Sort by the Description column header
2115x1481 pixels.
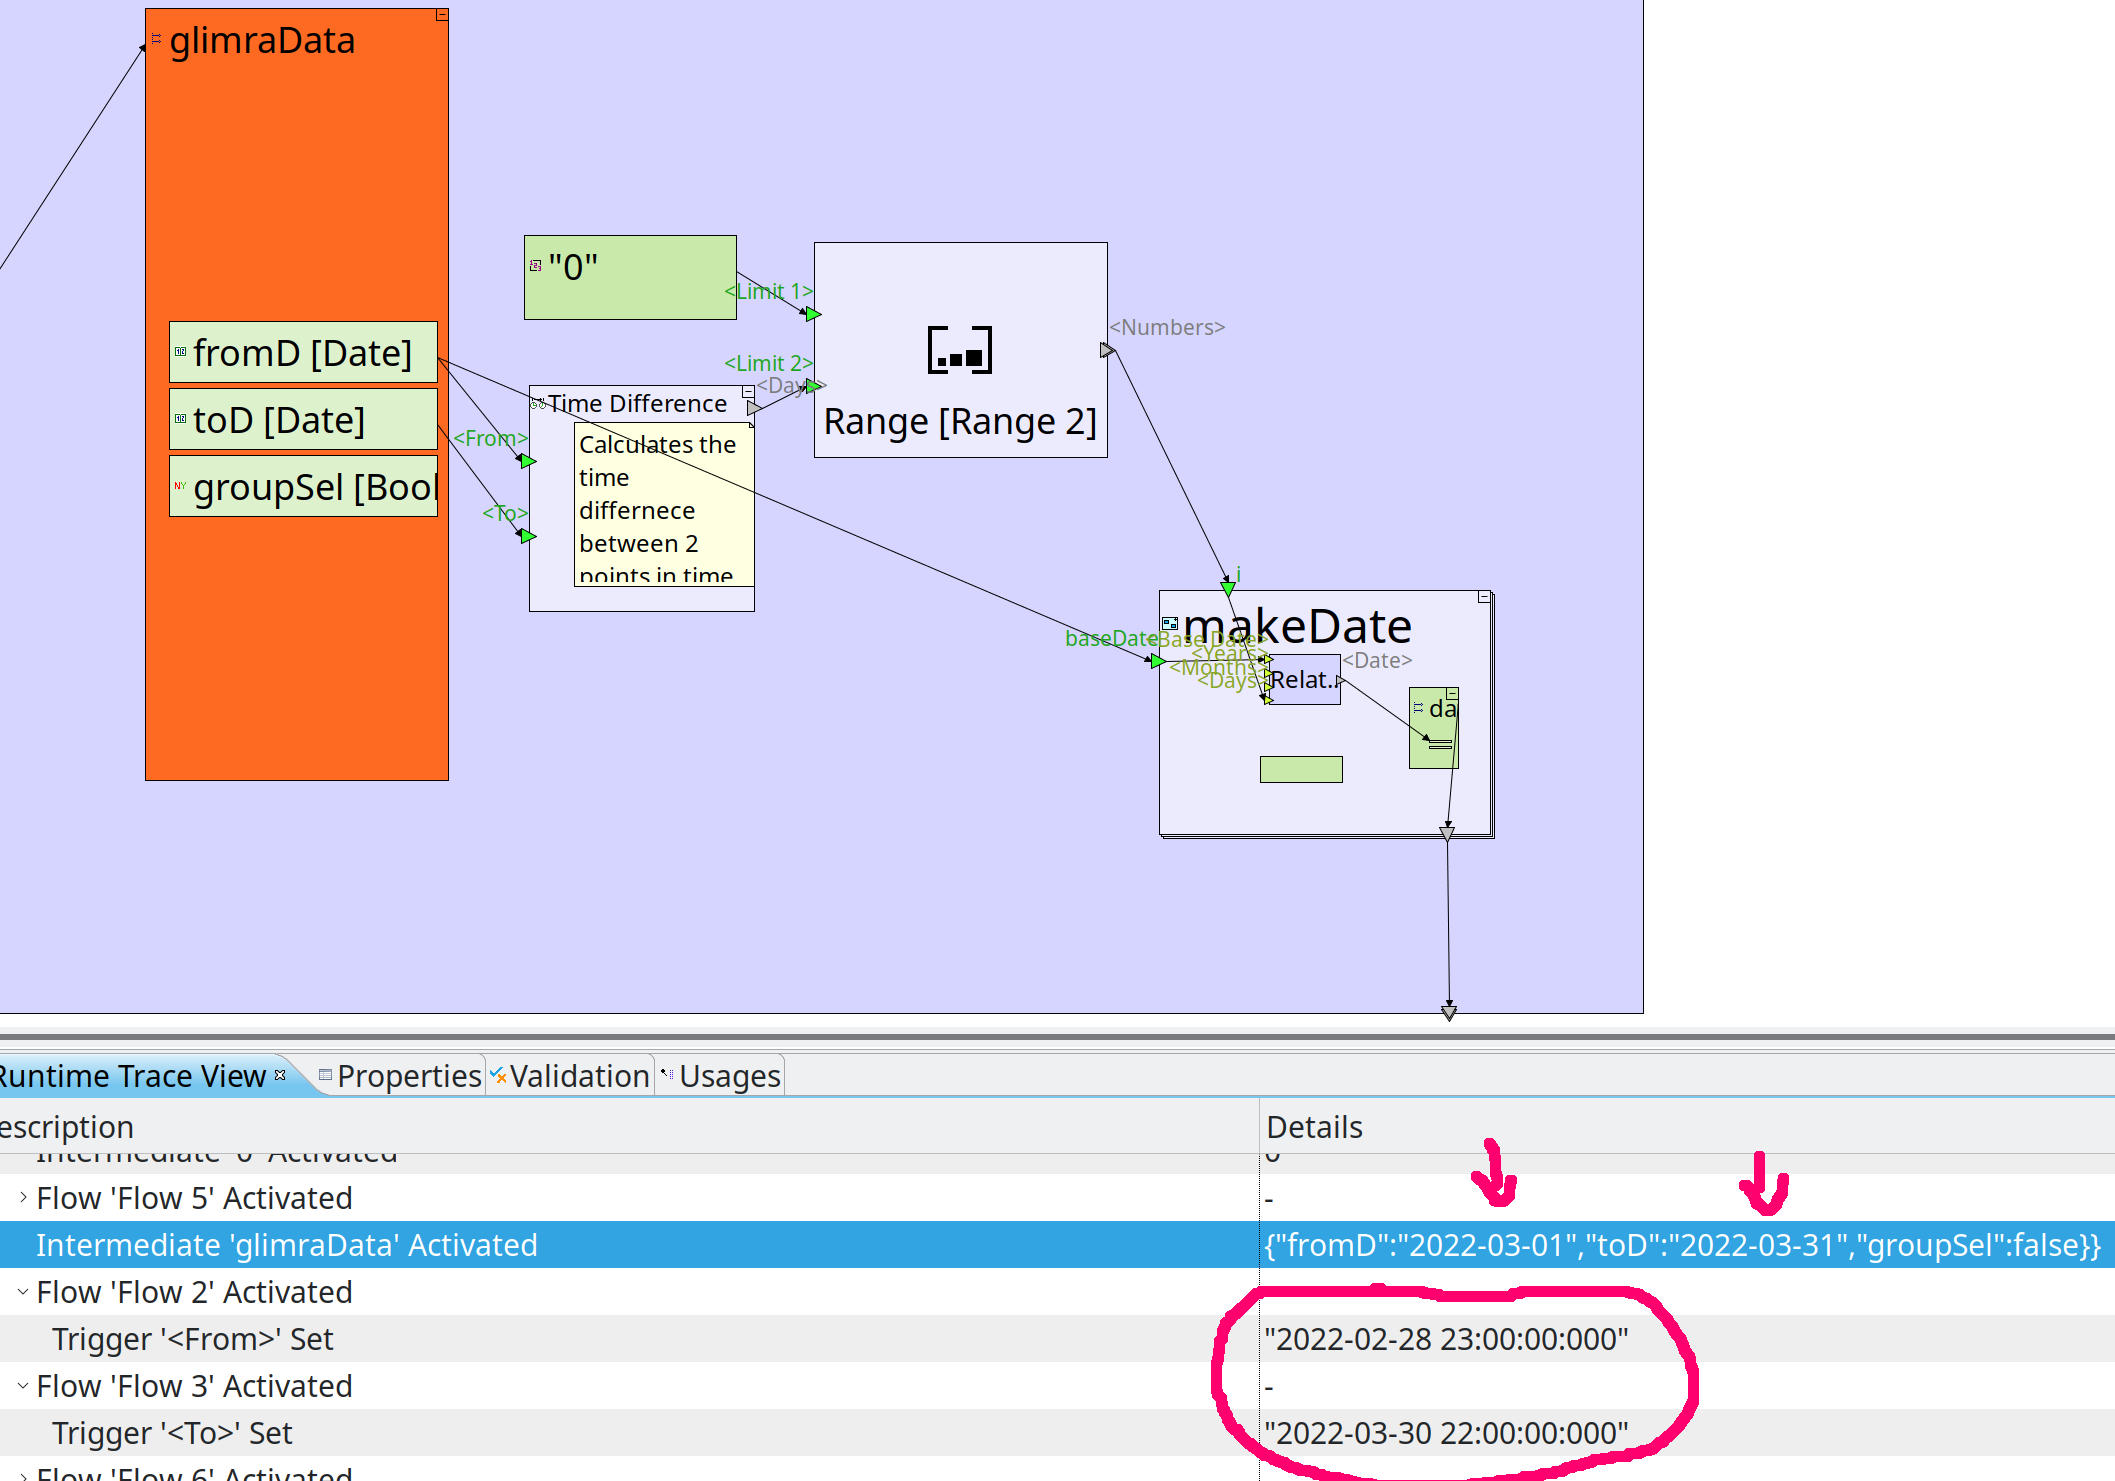(x=629, y=1126)
